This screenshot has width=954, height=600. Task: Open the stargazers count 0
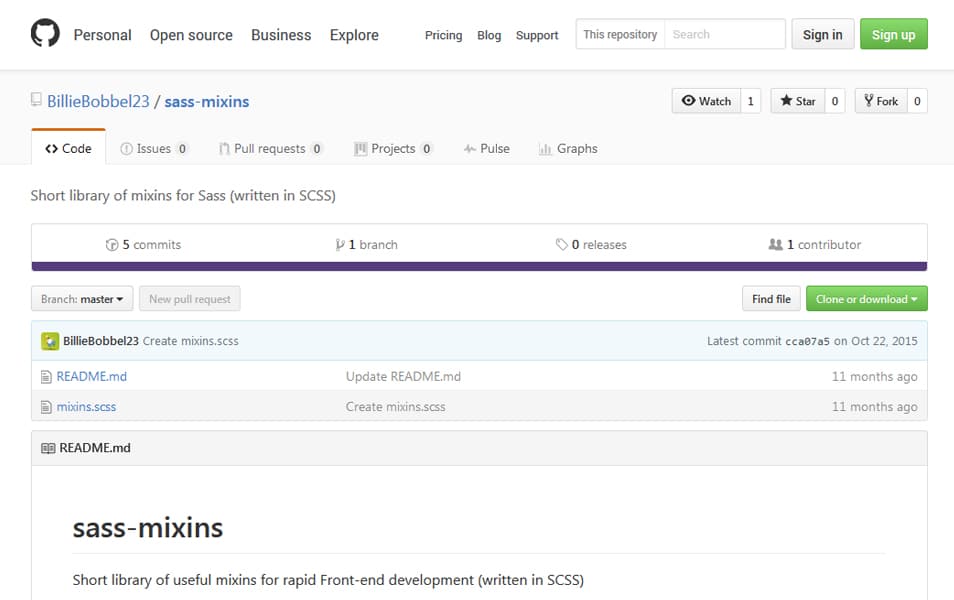[x=835, y=101]
